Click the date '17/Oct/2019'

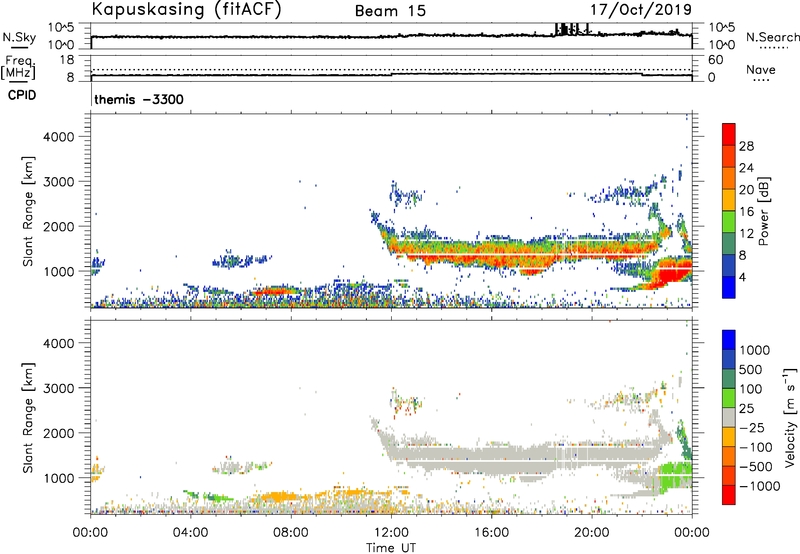(641, 10)
